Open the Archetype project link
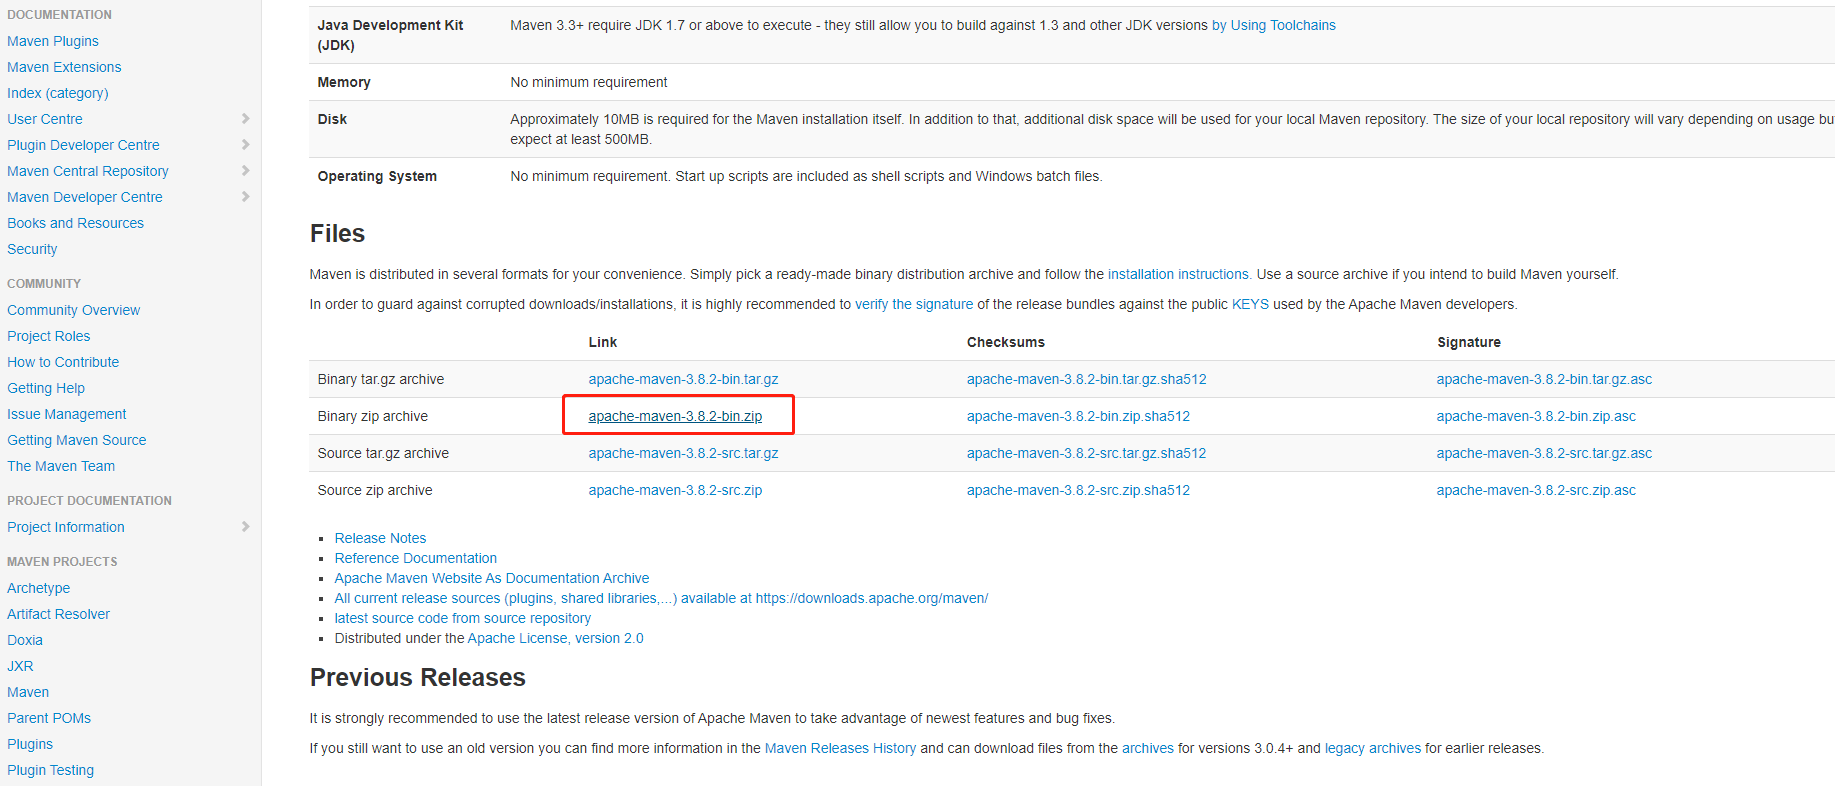Image resolution: width=1835 pixels, height=786 pixels. click(38, 588)
